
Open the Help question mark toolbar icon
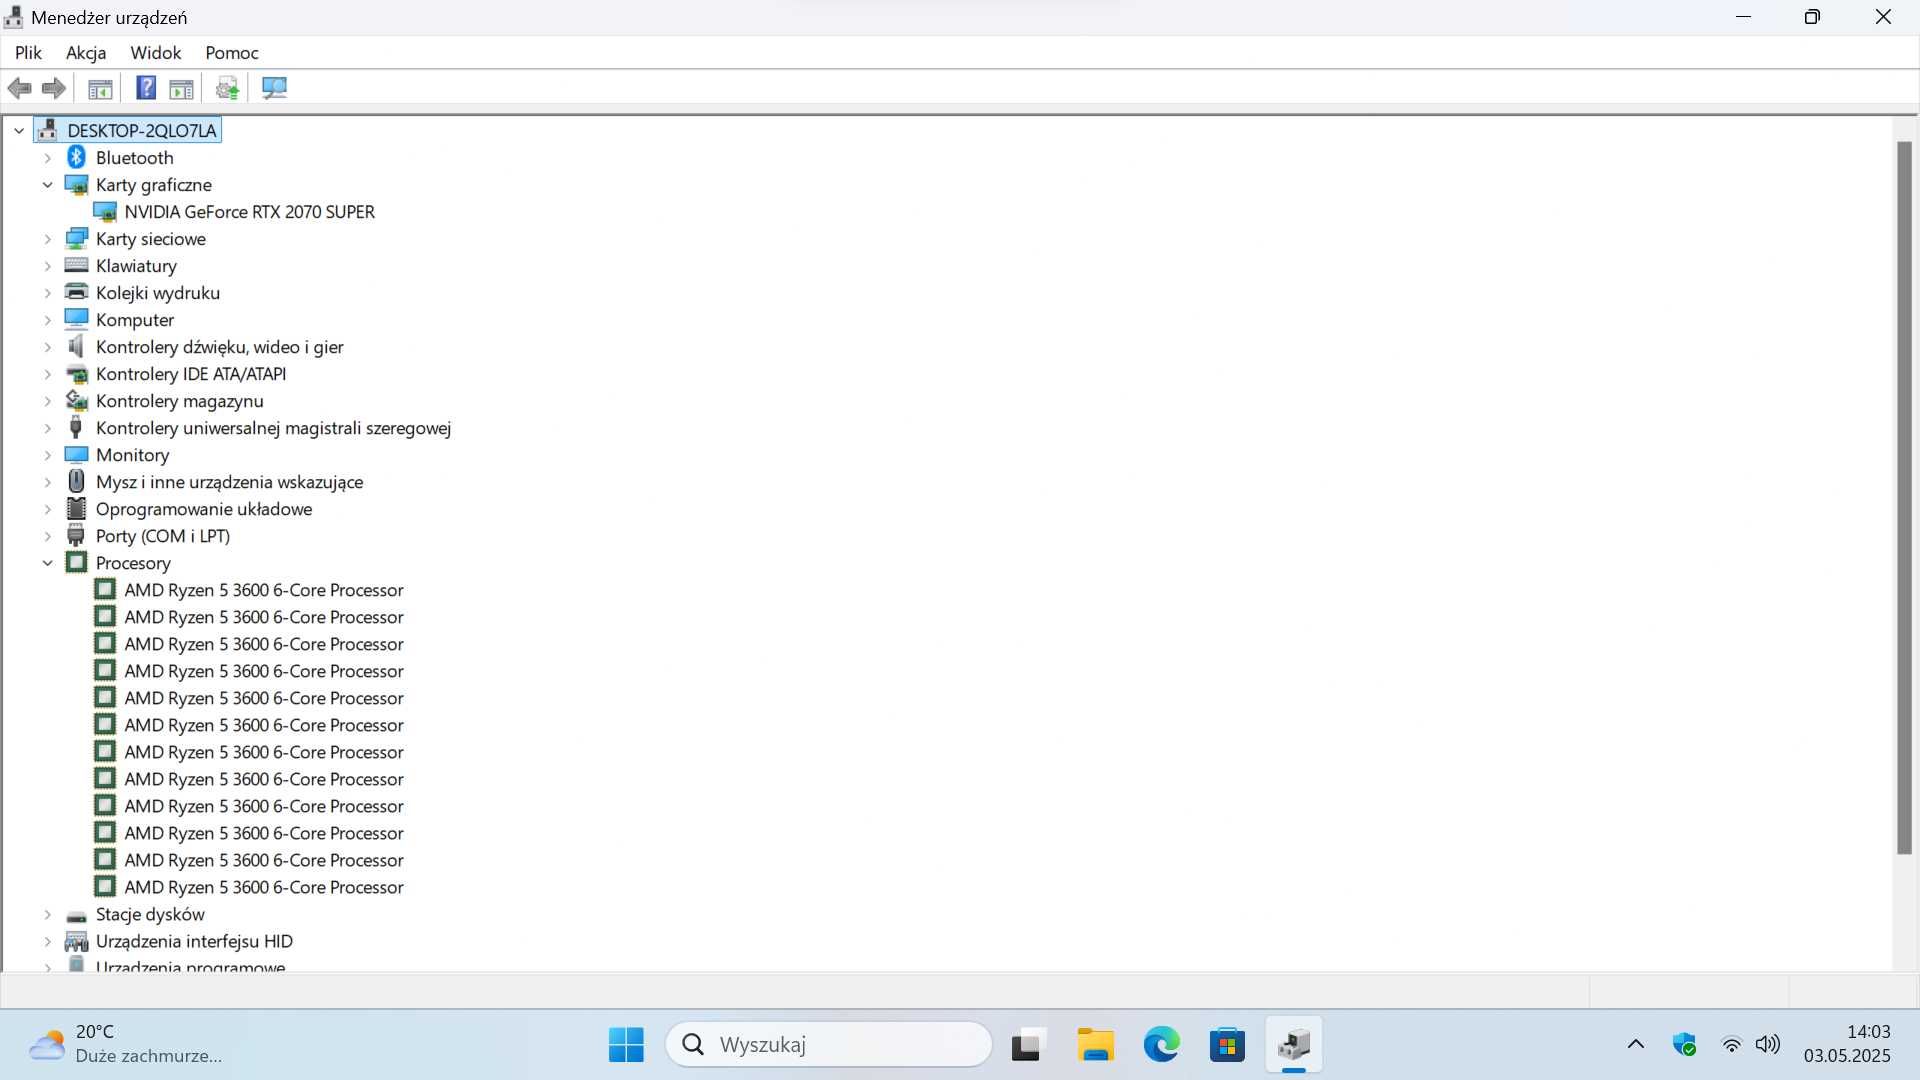coord(146,88)
